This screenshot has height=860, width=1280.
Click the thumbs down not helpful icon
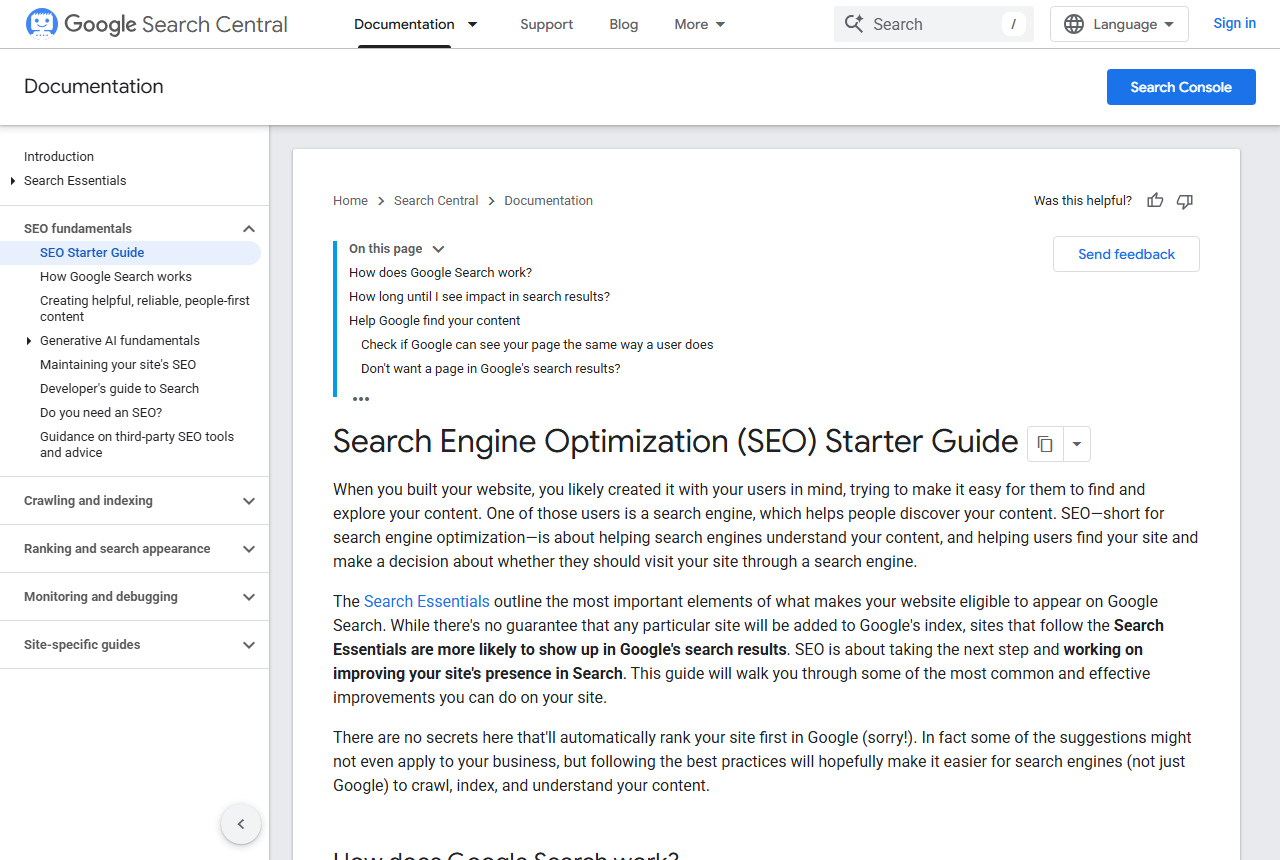(1185, 201)
